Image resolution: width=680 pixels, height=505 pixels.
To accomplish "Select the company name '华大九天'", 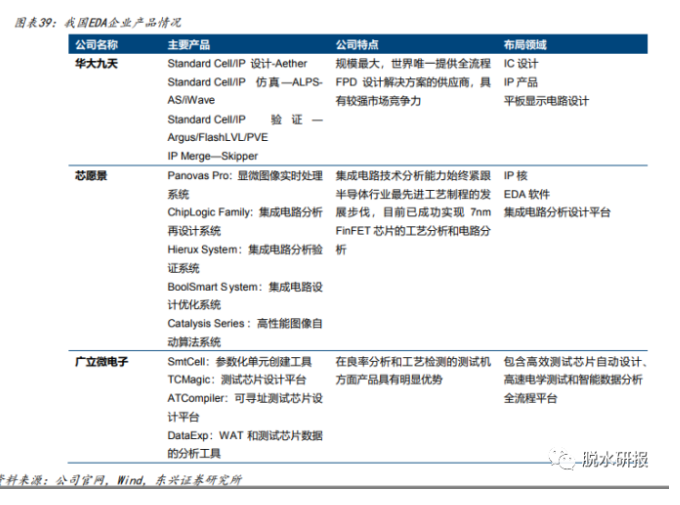I will [96, 64].
